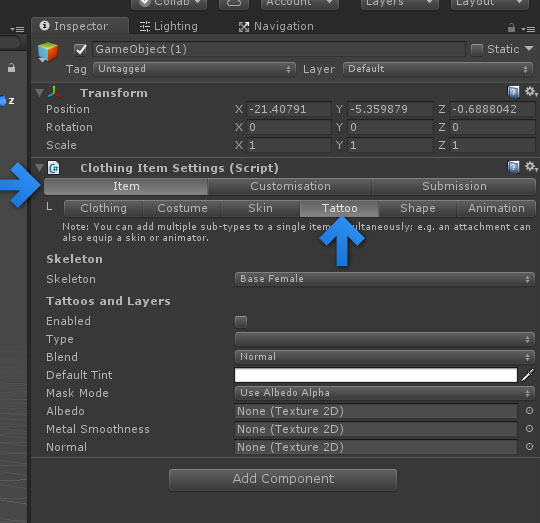Open the Skeleton Base Female dropdown
Image resolution: width=540 pixels, height=523 pixels.
[x=385, y=279]
